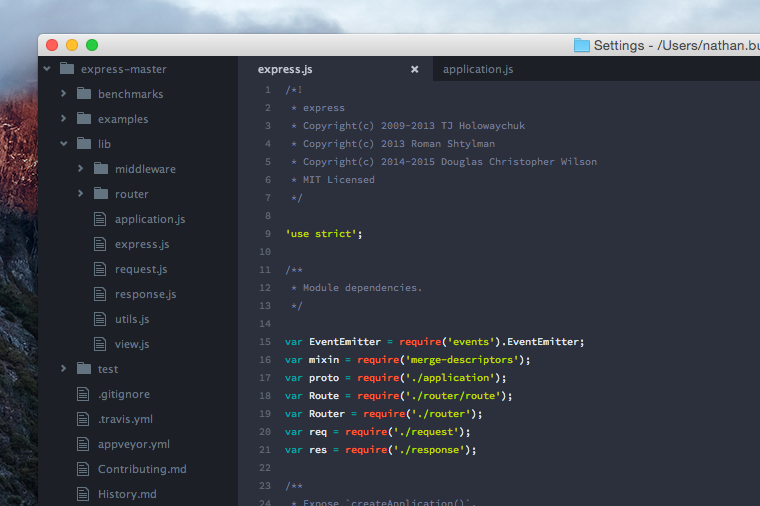The height and width of the screenshot is (506, 760).
Task: Switch to the application.js tab
Action: [478, 69]
